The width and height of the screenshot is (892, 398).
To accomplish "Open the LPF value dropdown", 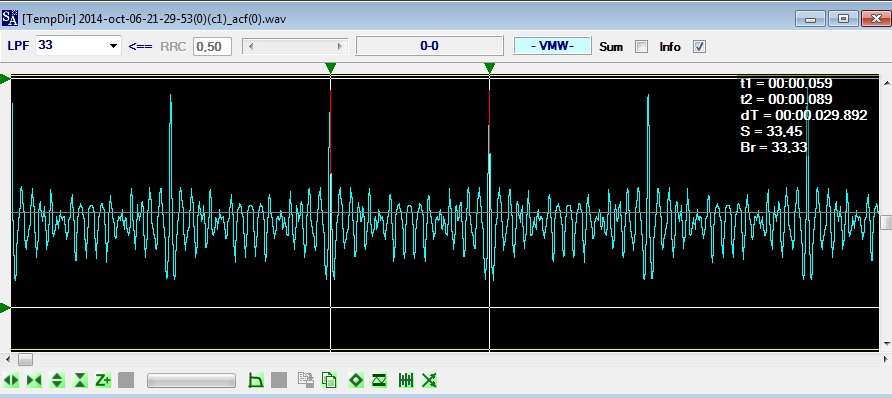I will pos(113,46).
